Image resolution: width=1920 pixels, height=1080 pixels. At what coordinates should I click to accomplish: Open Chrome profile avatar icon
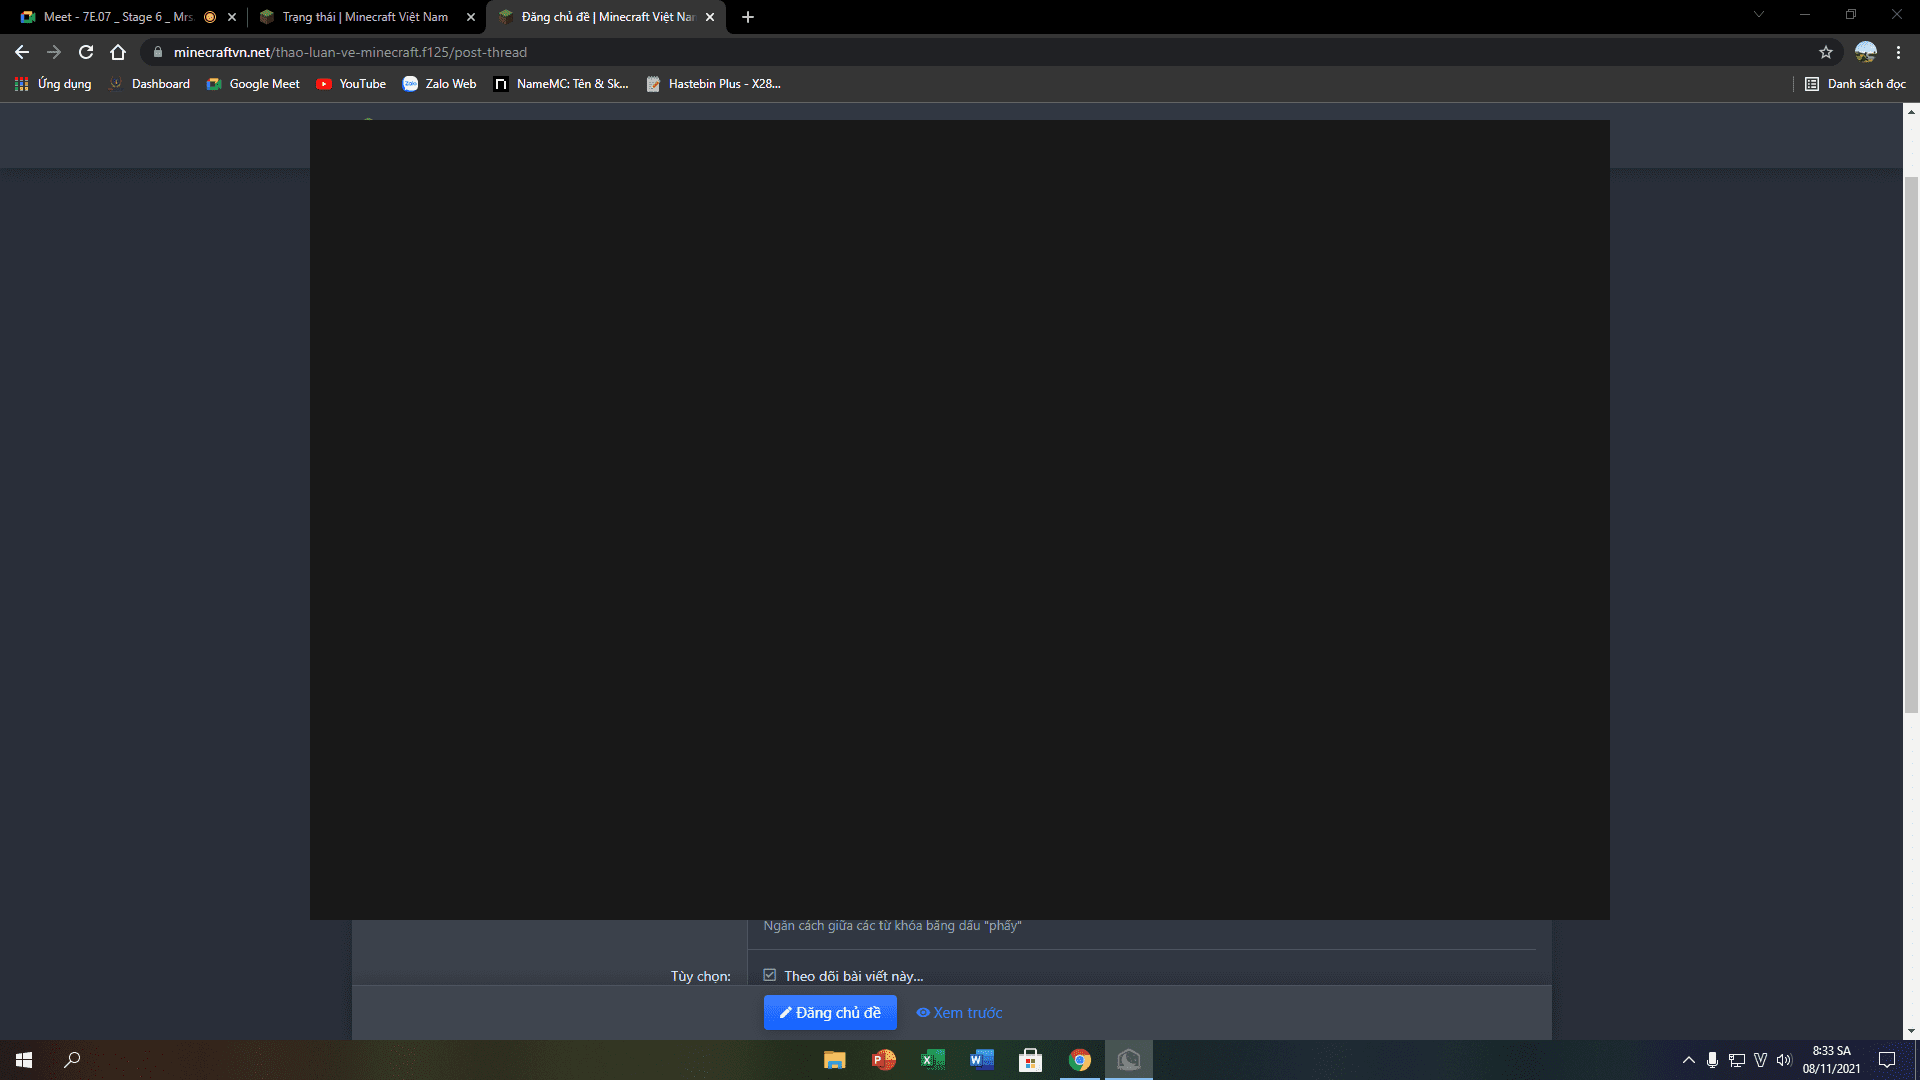point(1865,52)
